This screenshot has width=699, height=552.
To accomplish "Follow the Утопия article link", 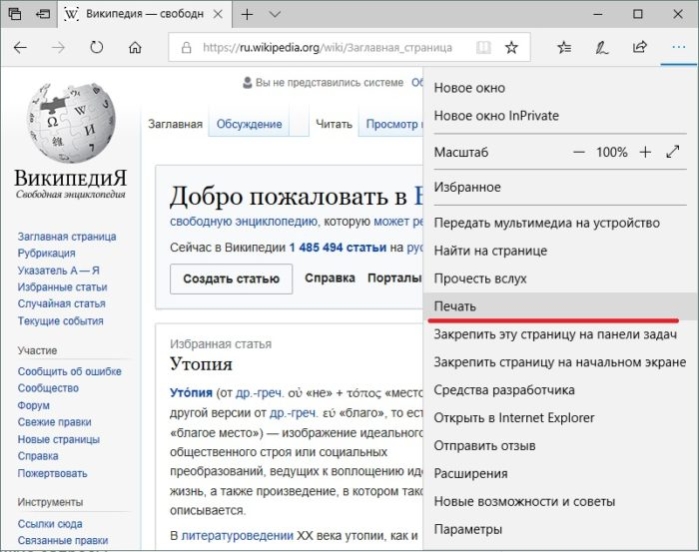I will point(191,393).
